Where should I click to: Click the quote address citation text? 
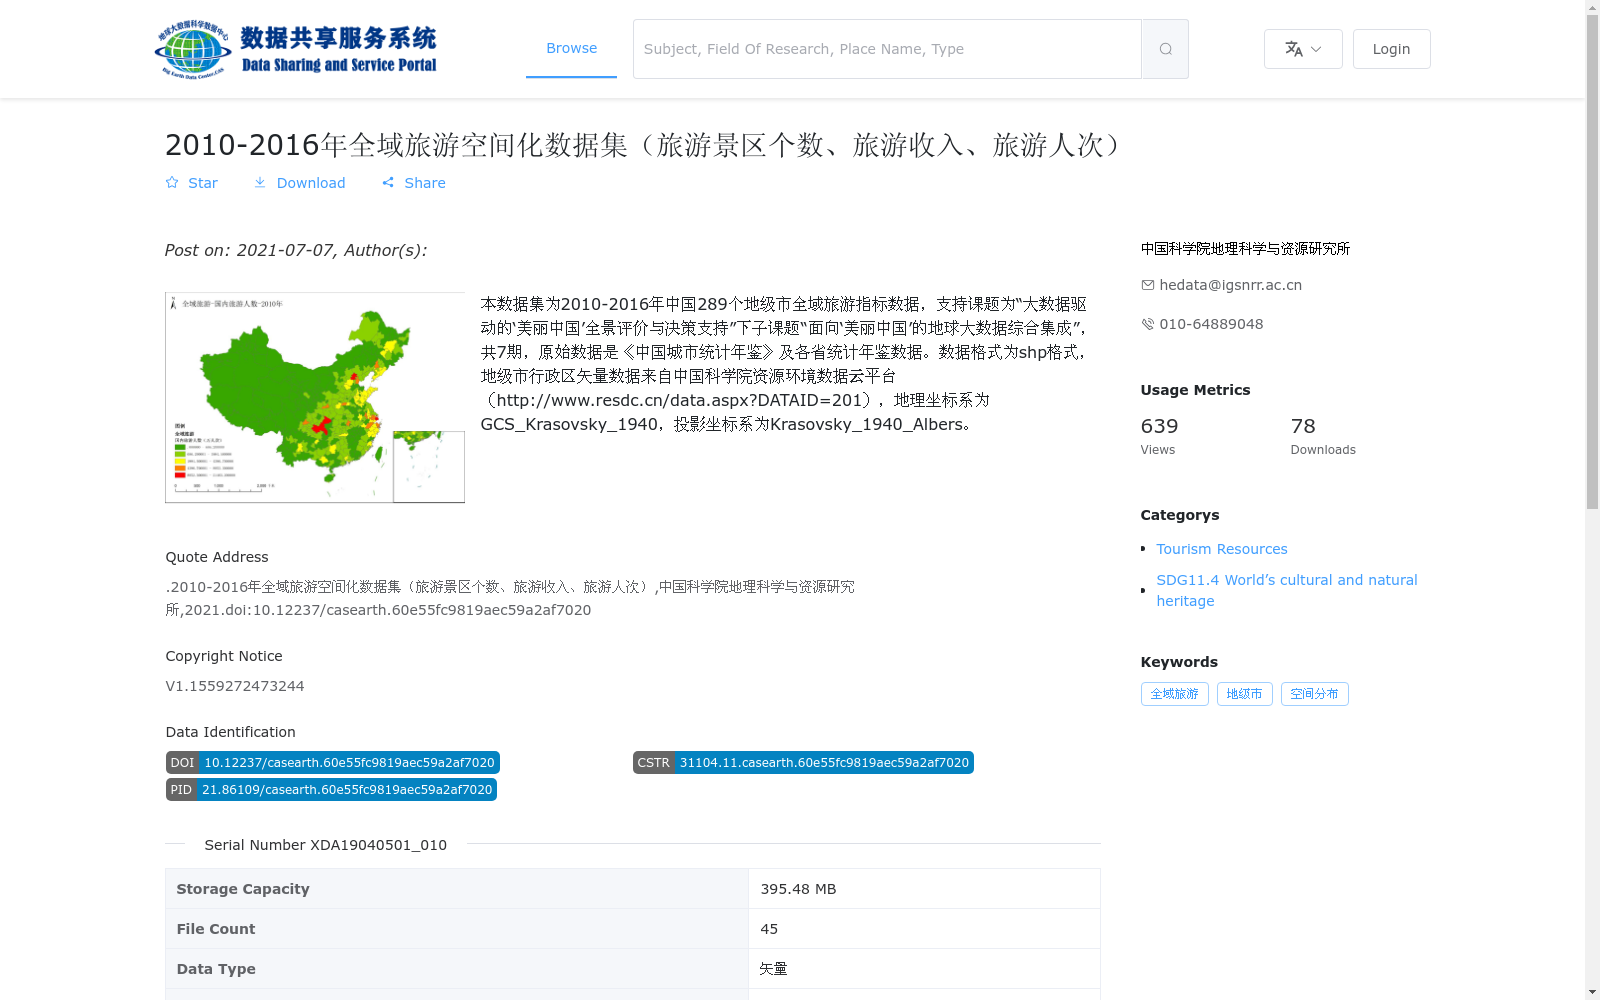tap(510, 598)
